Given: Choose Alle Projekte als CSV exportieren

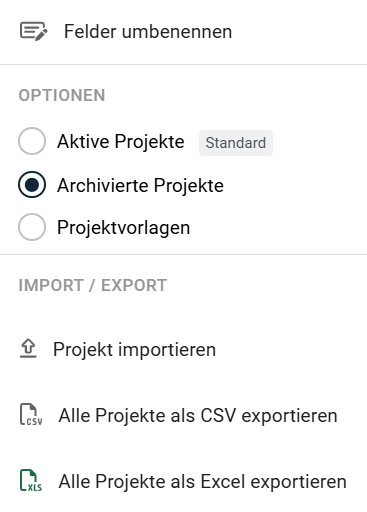Looking at the screenshot, I should click(183, 415).
